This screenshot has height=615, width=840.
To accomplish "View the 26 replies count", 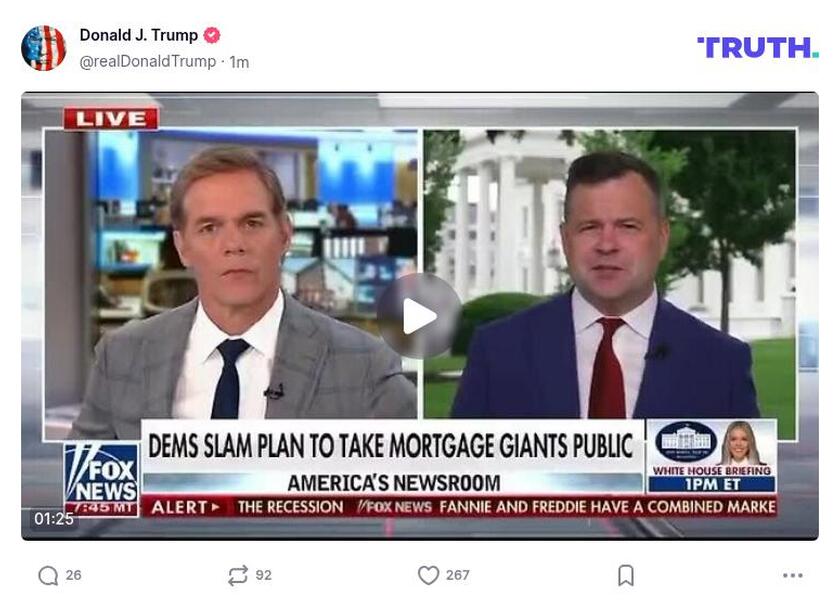I will (x=73, y=575).
